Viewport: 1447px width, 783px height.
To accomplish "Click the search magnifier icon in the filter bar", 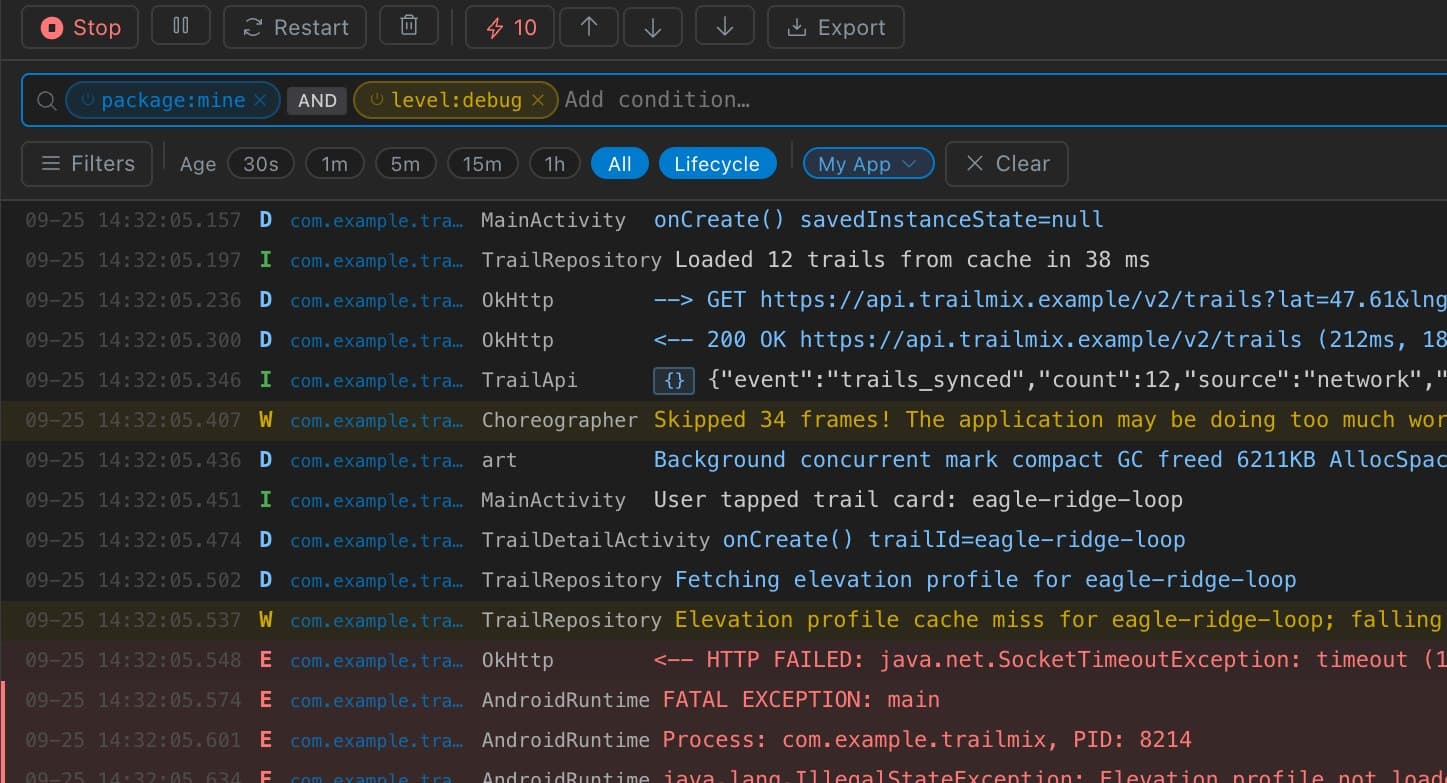I will (x=46, y=100).
